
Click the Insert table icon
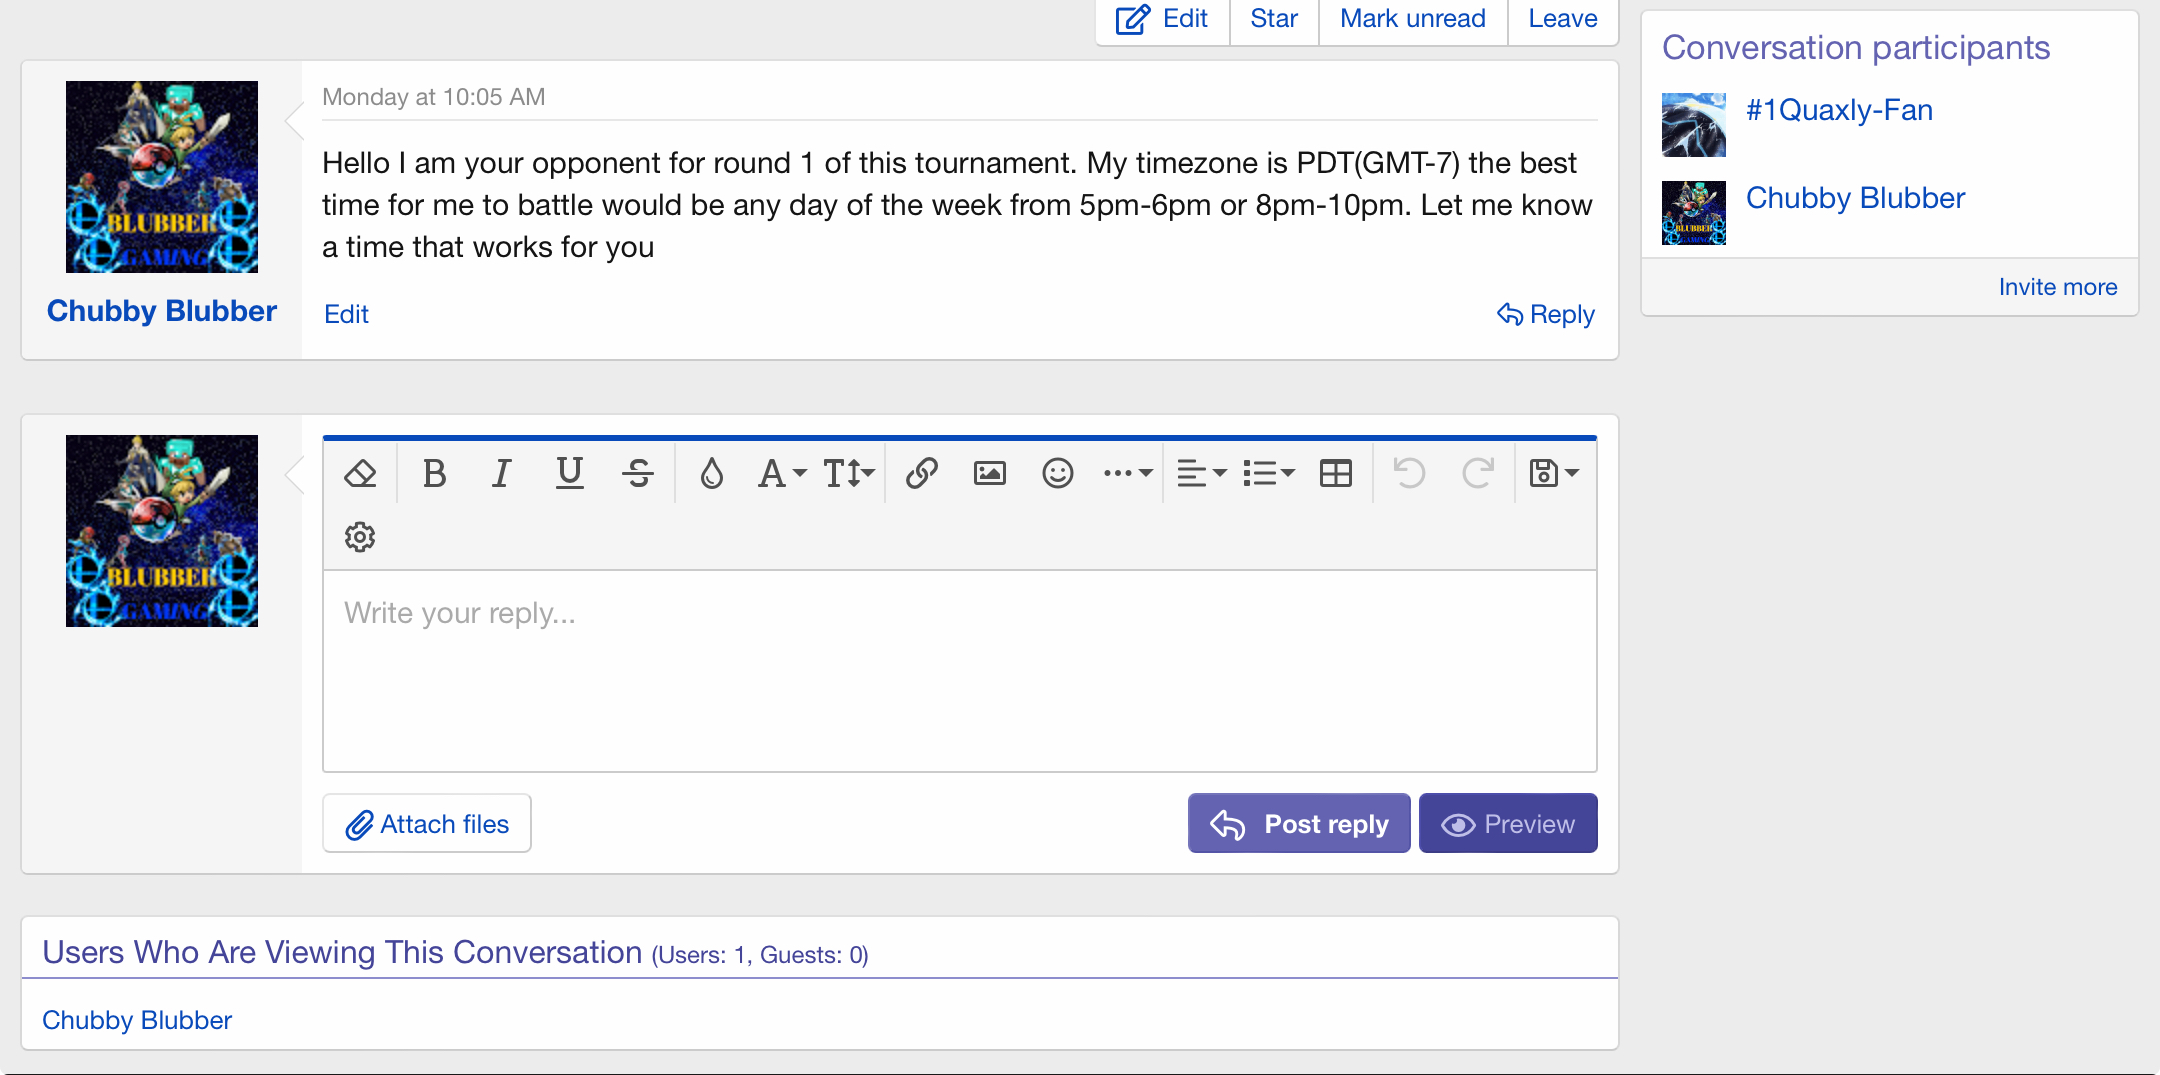pos(1335,473)
